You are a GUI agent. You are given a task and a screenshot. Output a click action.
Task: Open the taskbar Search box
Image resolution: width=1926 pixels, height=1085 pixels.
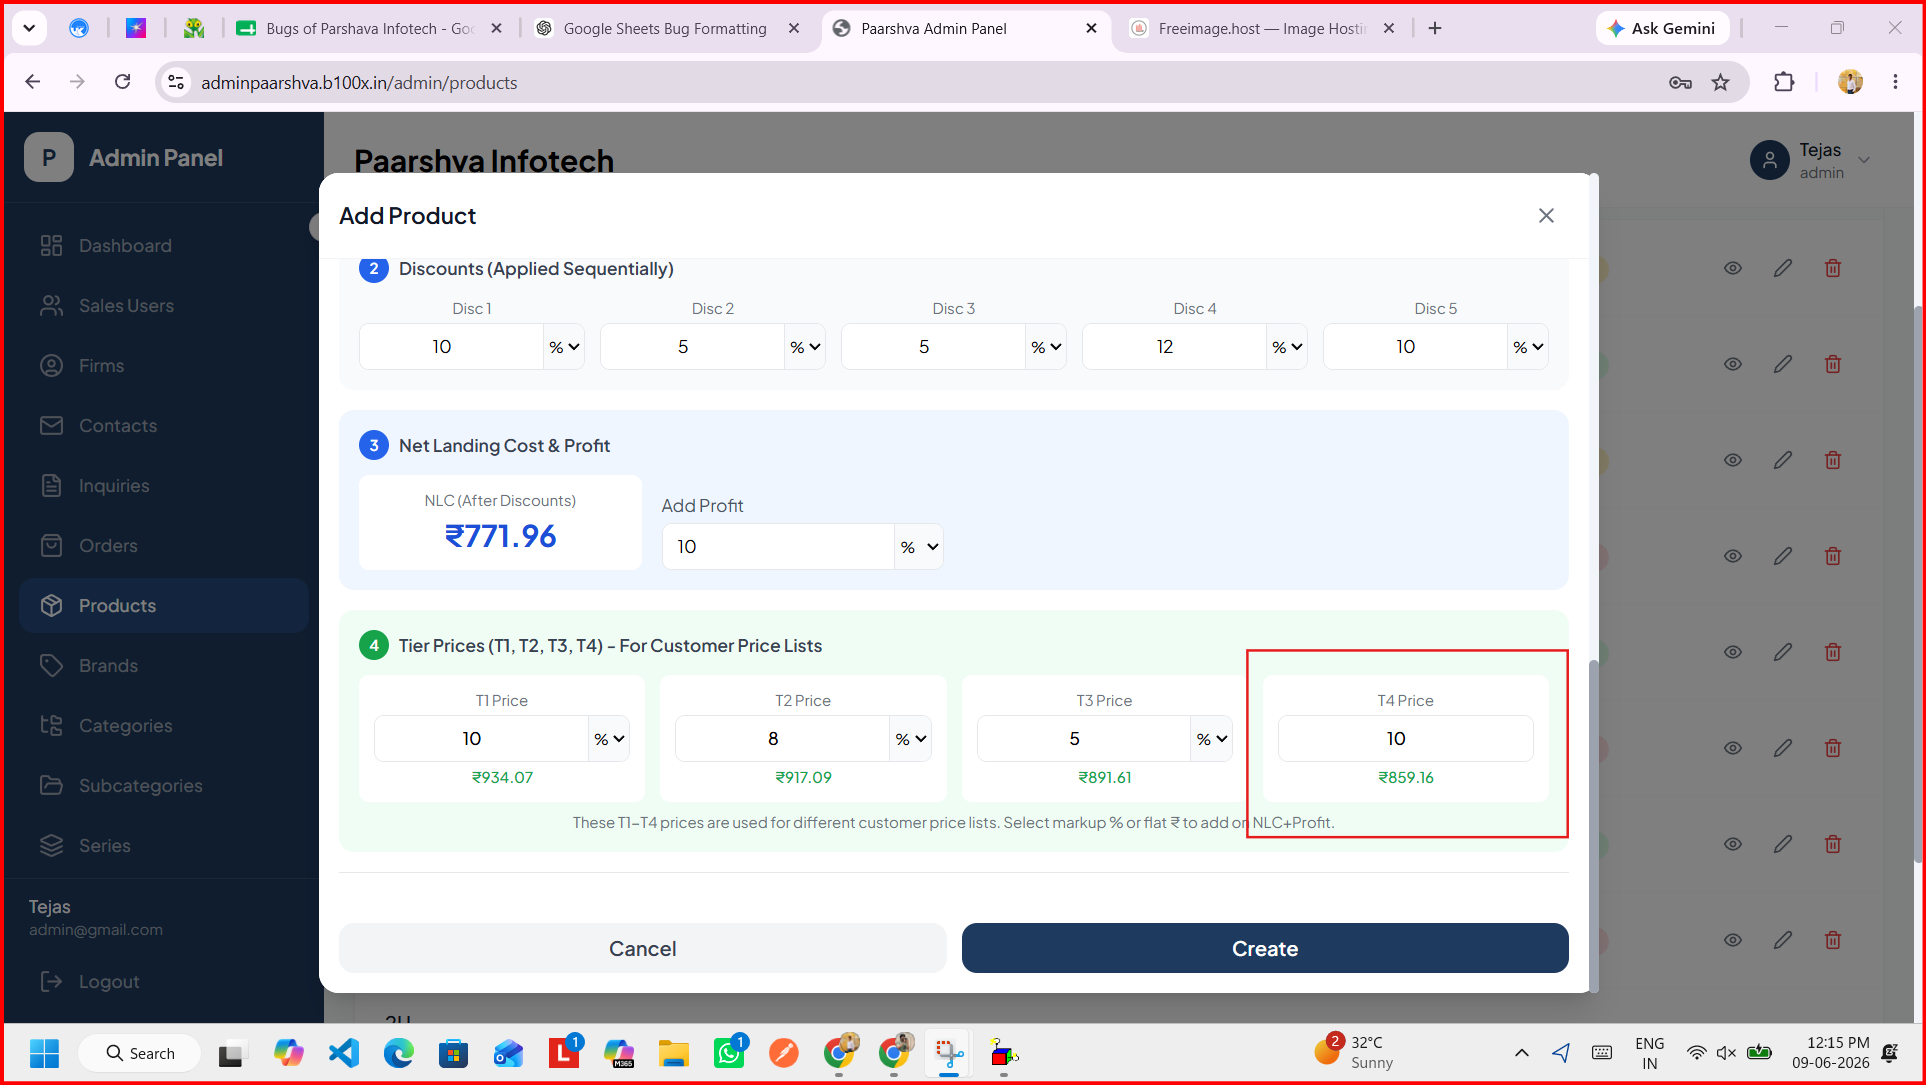[140, 1053]
